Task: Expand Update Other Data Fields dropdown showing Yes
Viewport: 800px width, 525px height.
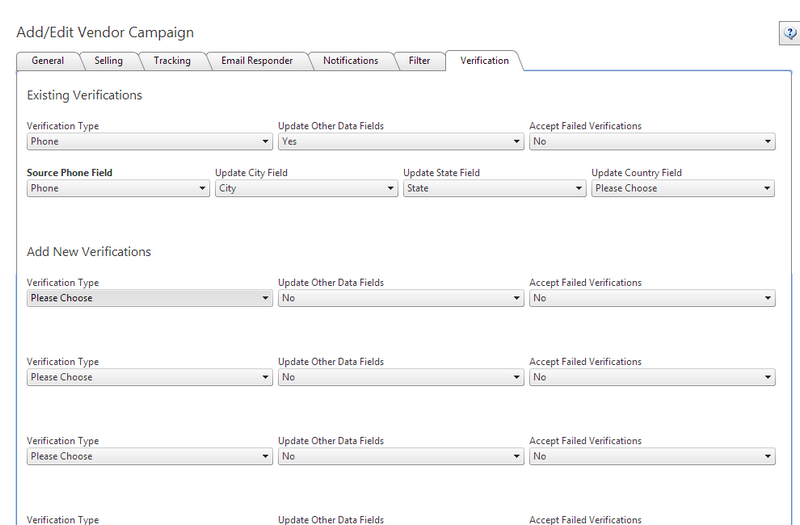Action: coord(401,141)
